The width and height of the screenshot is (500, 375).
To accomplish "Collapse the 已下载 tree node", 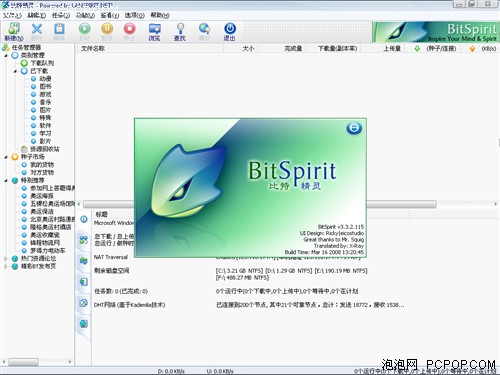I will [x=15, y=71].
